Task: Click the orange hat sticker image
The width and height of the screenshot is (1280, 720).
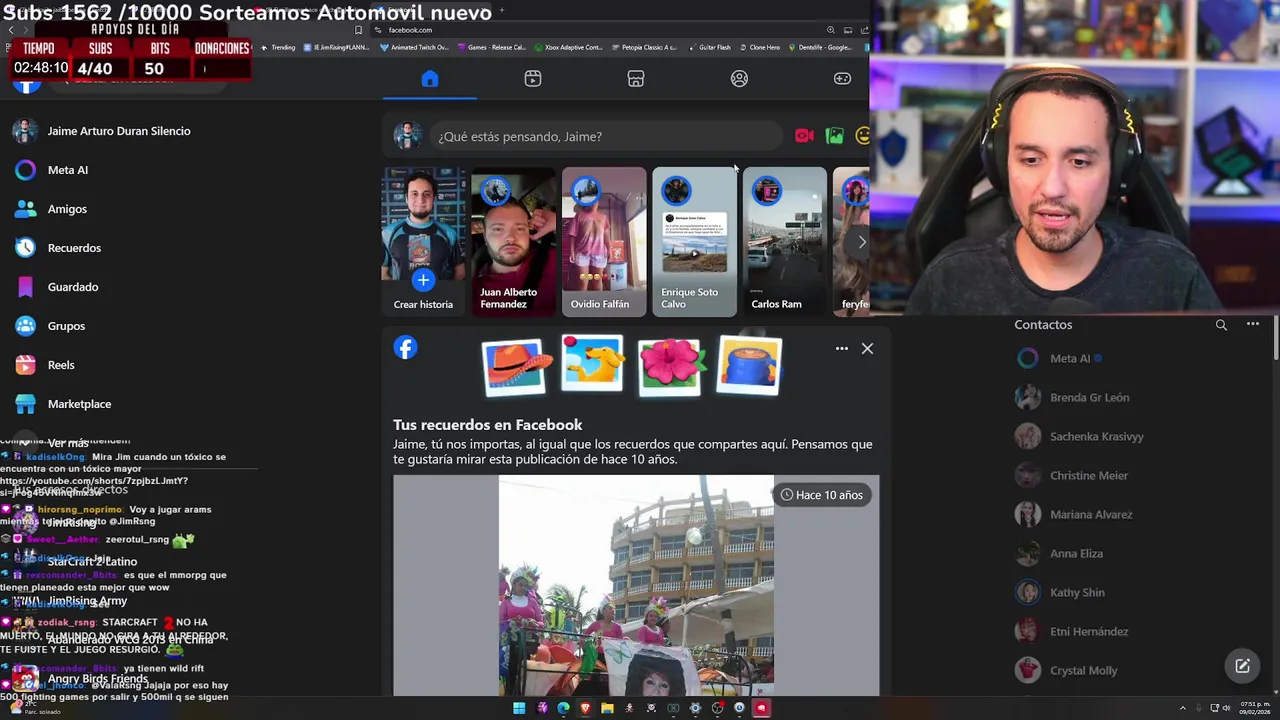Action: (x=515, y=366)
